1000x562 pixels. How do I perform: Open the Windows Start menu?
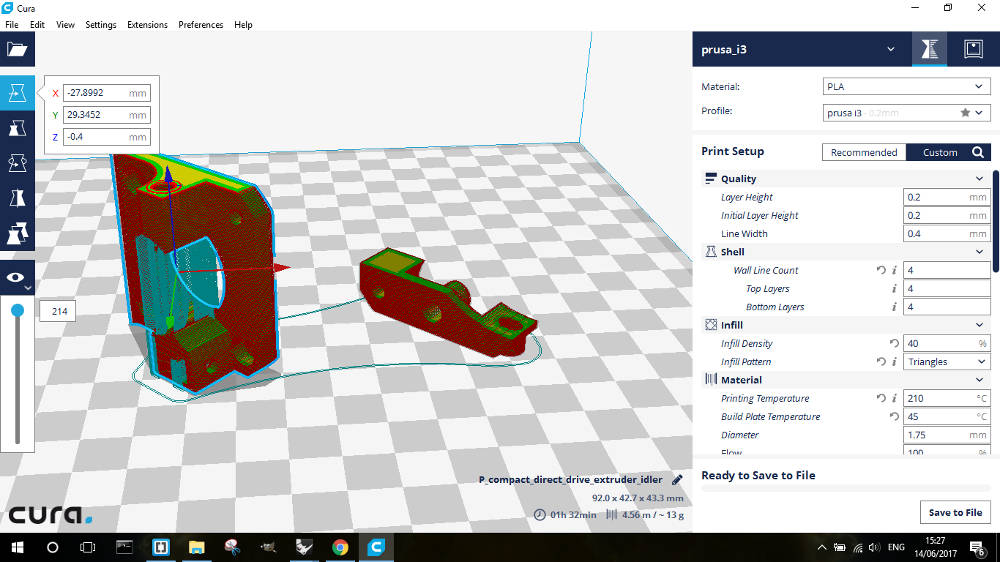(x=17, y=547)
